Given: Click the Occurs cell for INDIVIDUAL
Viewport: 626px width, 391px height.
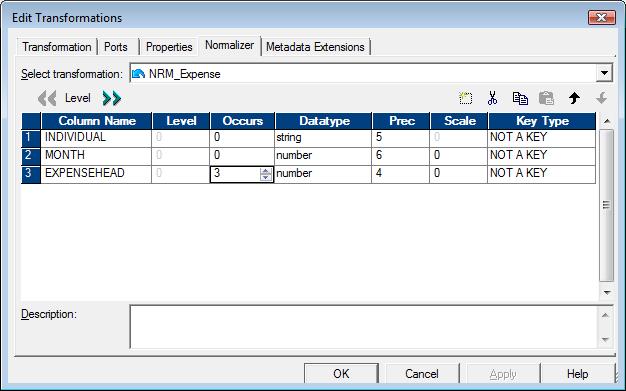Looking at the screenshot, I should click(x=242, y=137).
